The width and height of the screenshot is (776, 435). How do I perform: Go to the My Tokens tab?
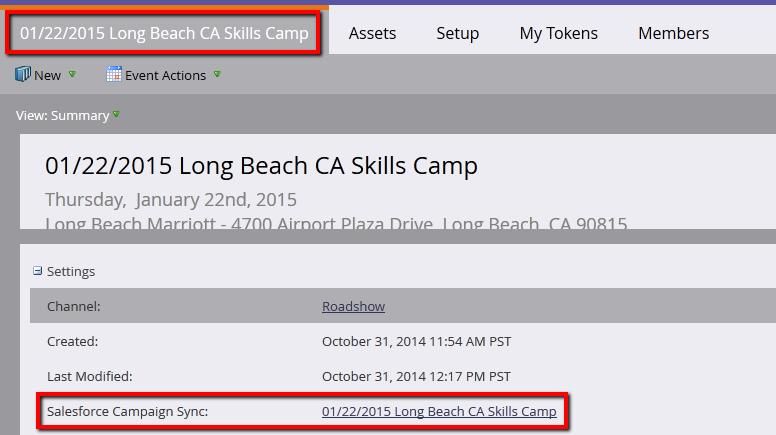pos(558,33)
